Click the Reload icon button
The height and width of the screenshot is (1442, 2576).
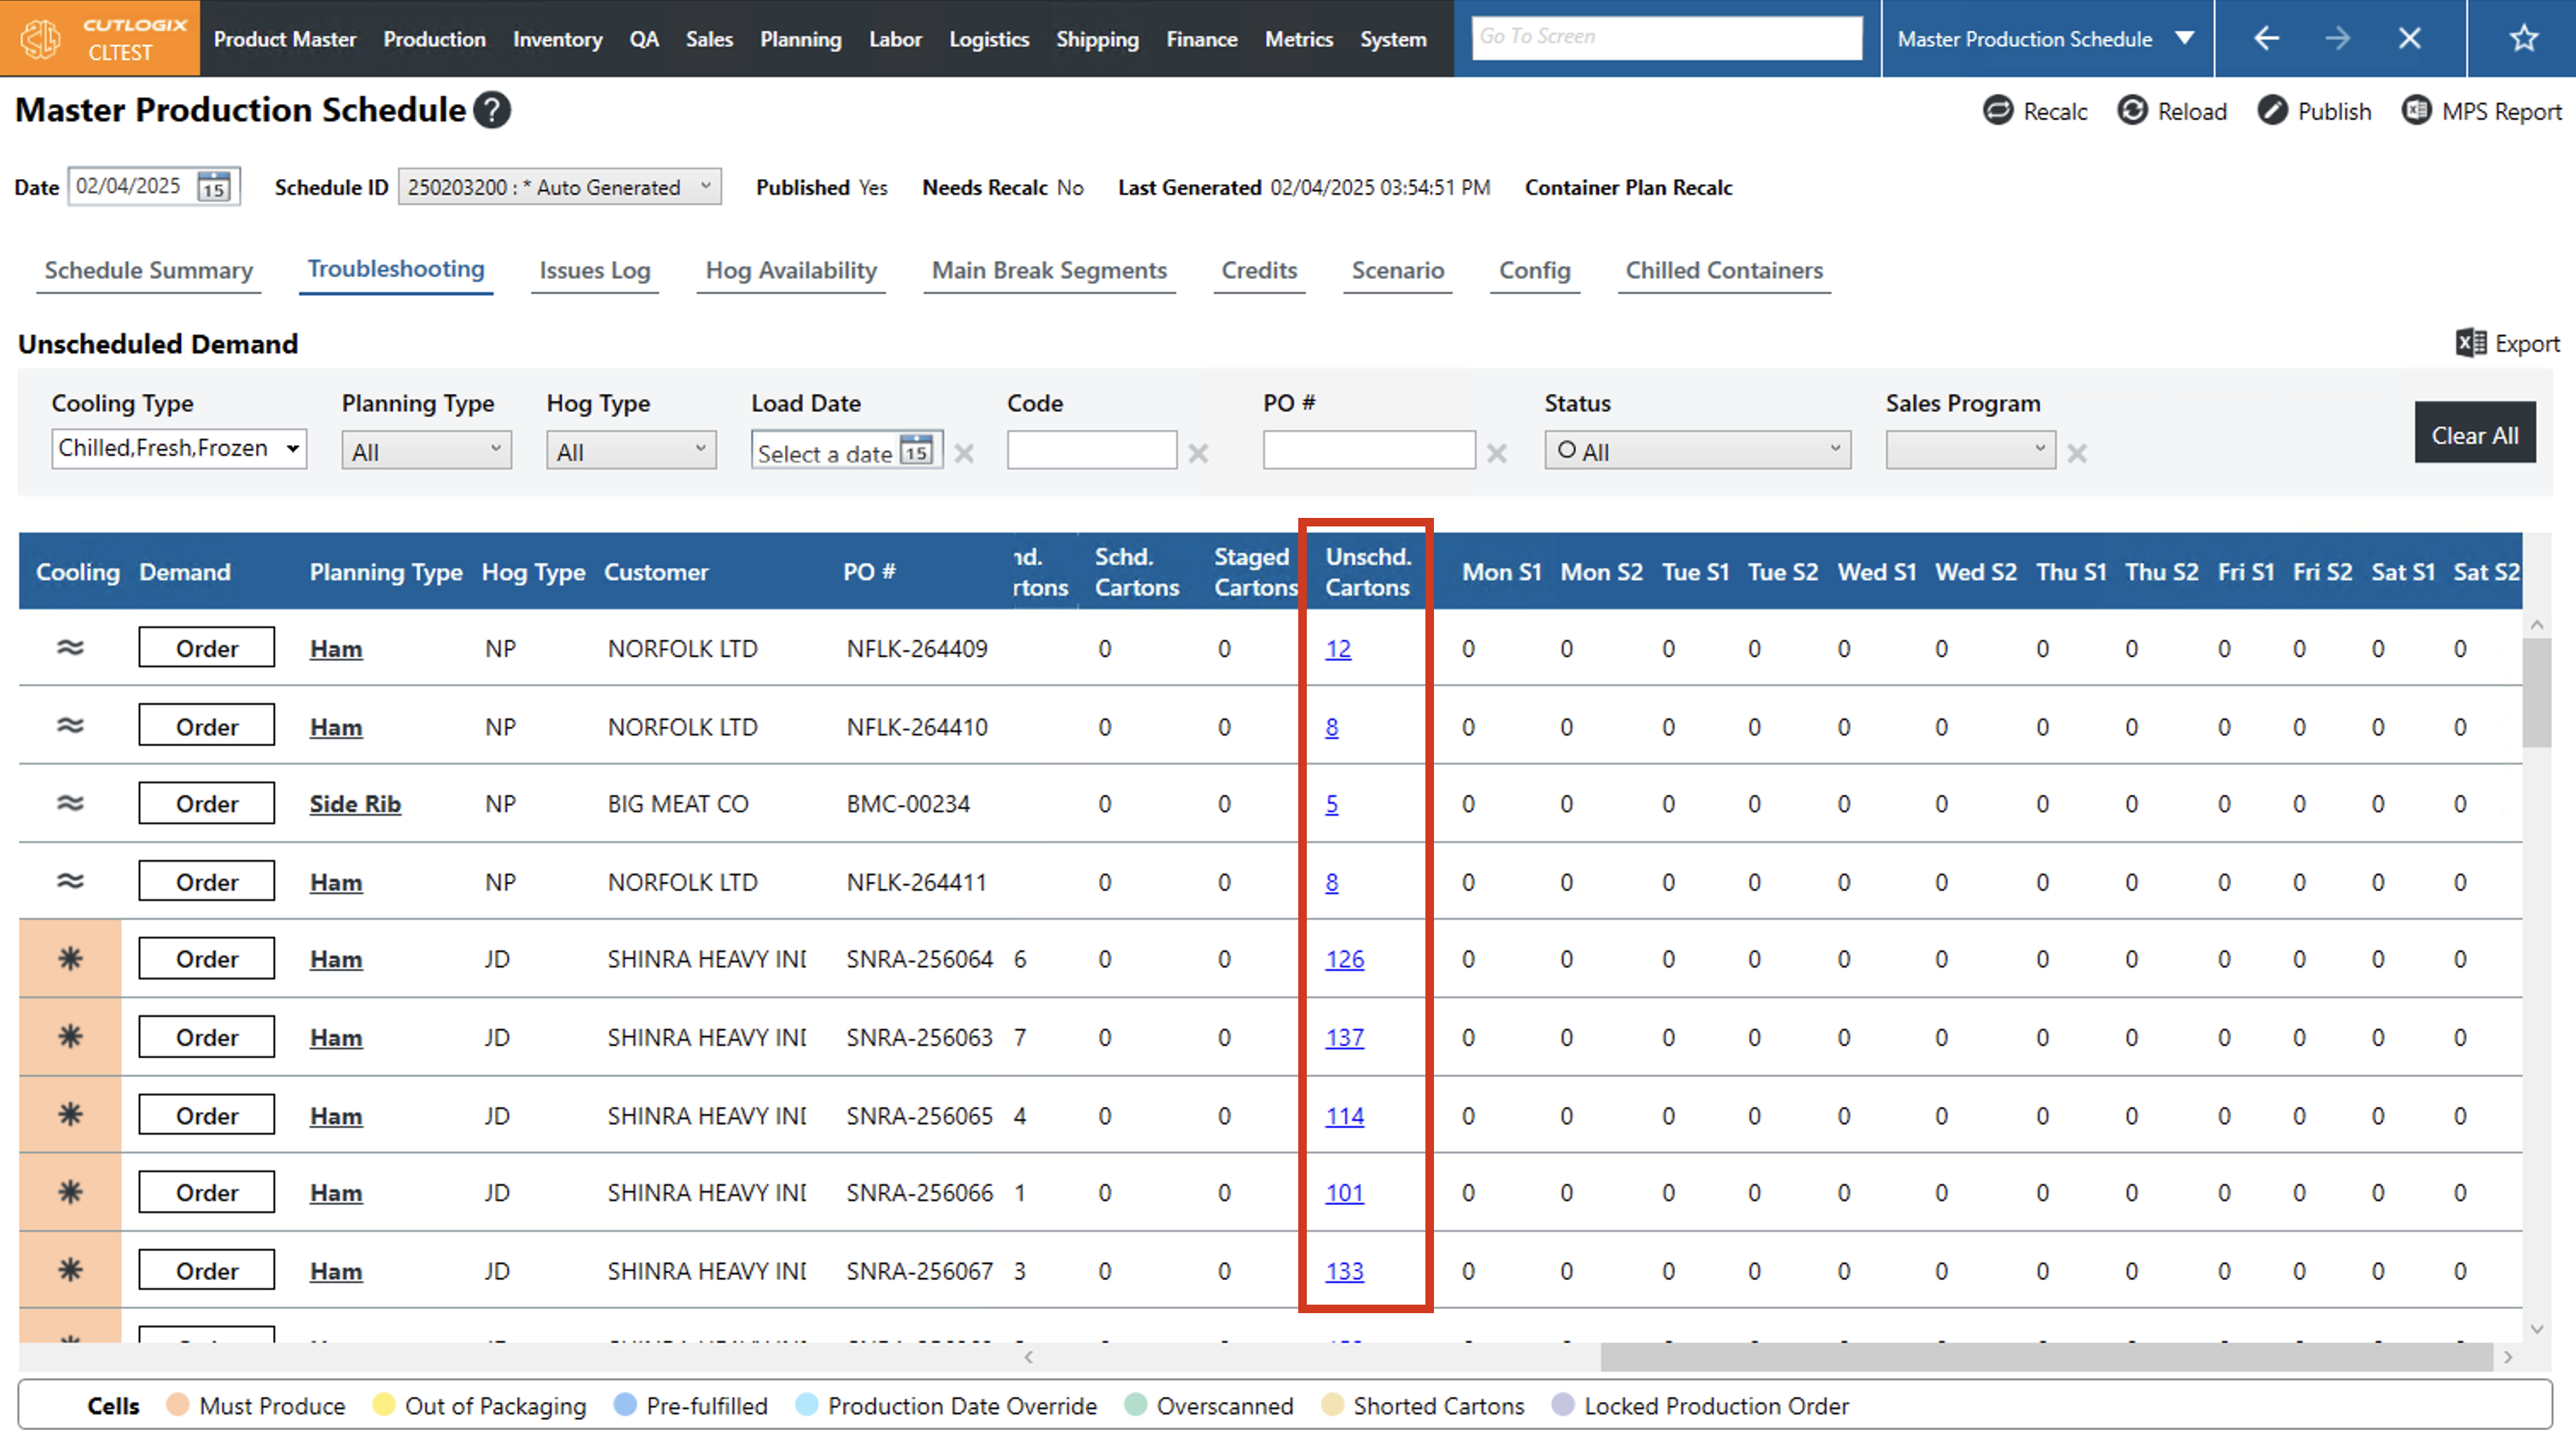(2131, 111)
